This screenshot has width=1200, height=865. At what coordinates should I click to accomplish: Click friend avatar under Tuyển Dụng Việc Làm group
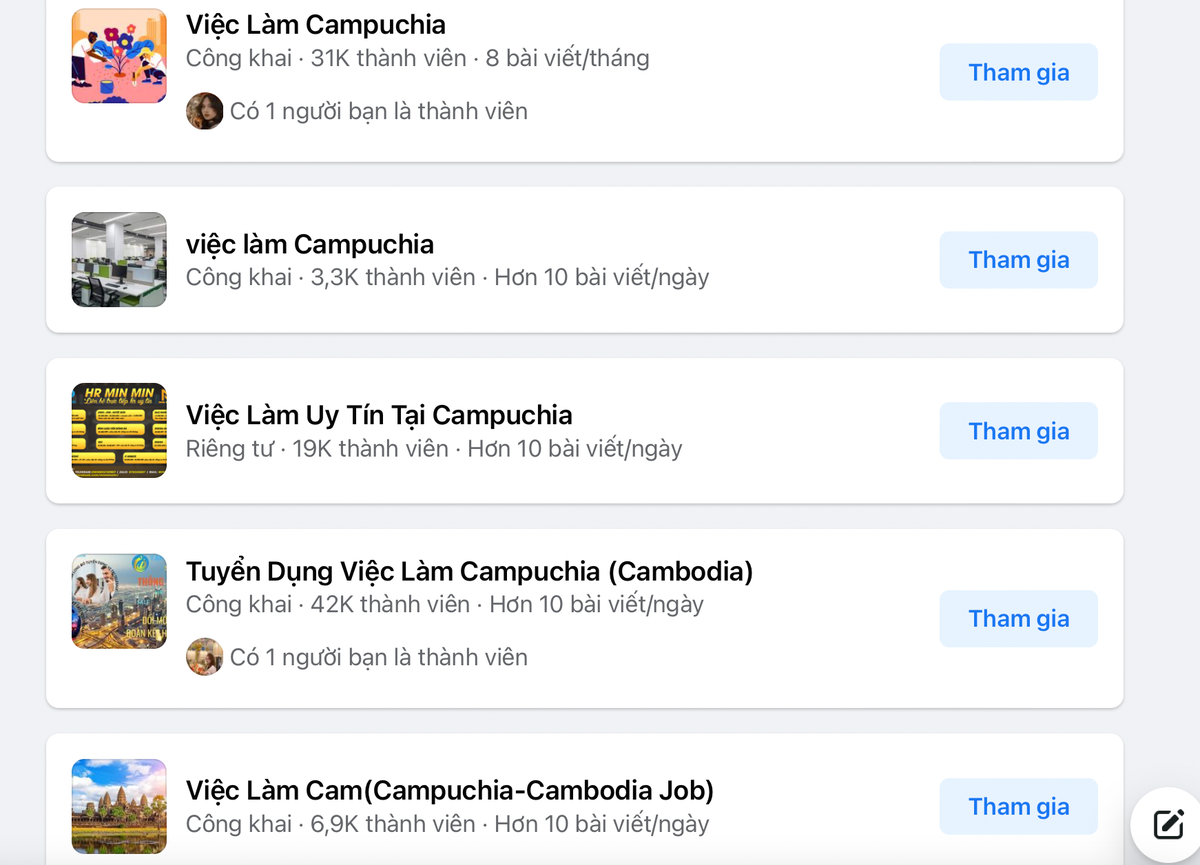click(x=204, y=657)
